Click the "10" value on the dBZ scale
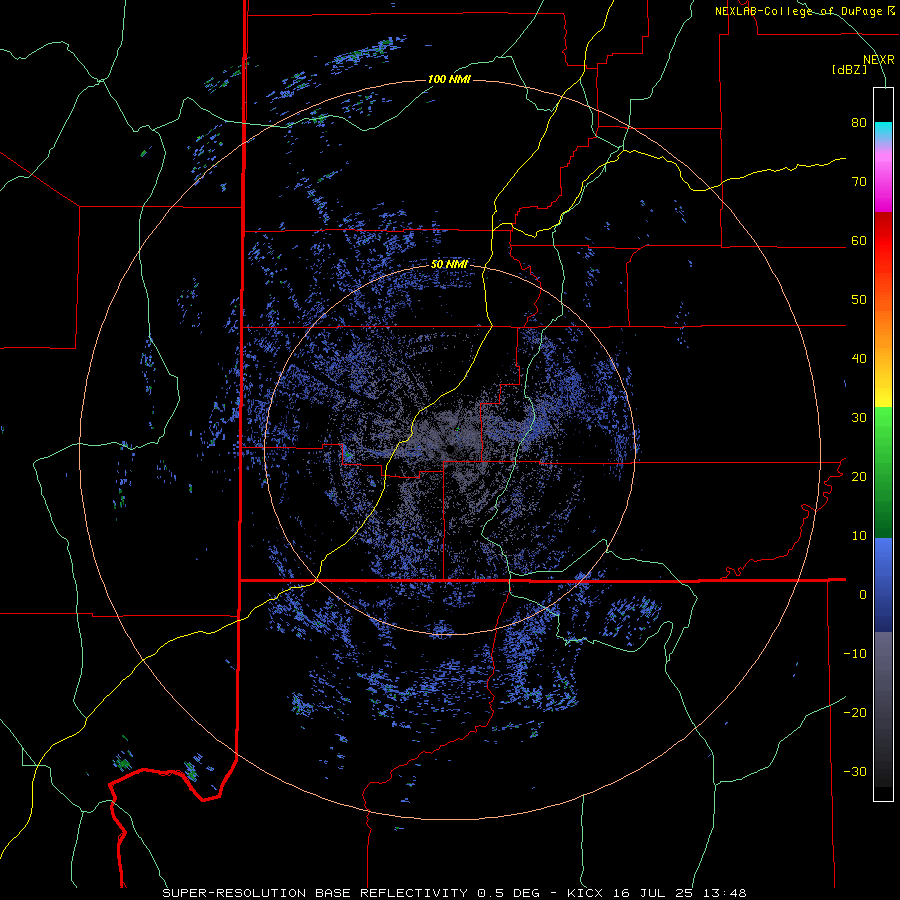Viewport: 900px width, 900px height. (x=859, y=536)
